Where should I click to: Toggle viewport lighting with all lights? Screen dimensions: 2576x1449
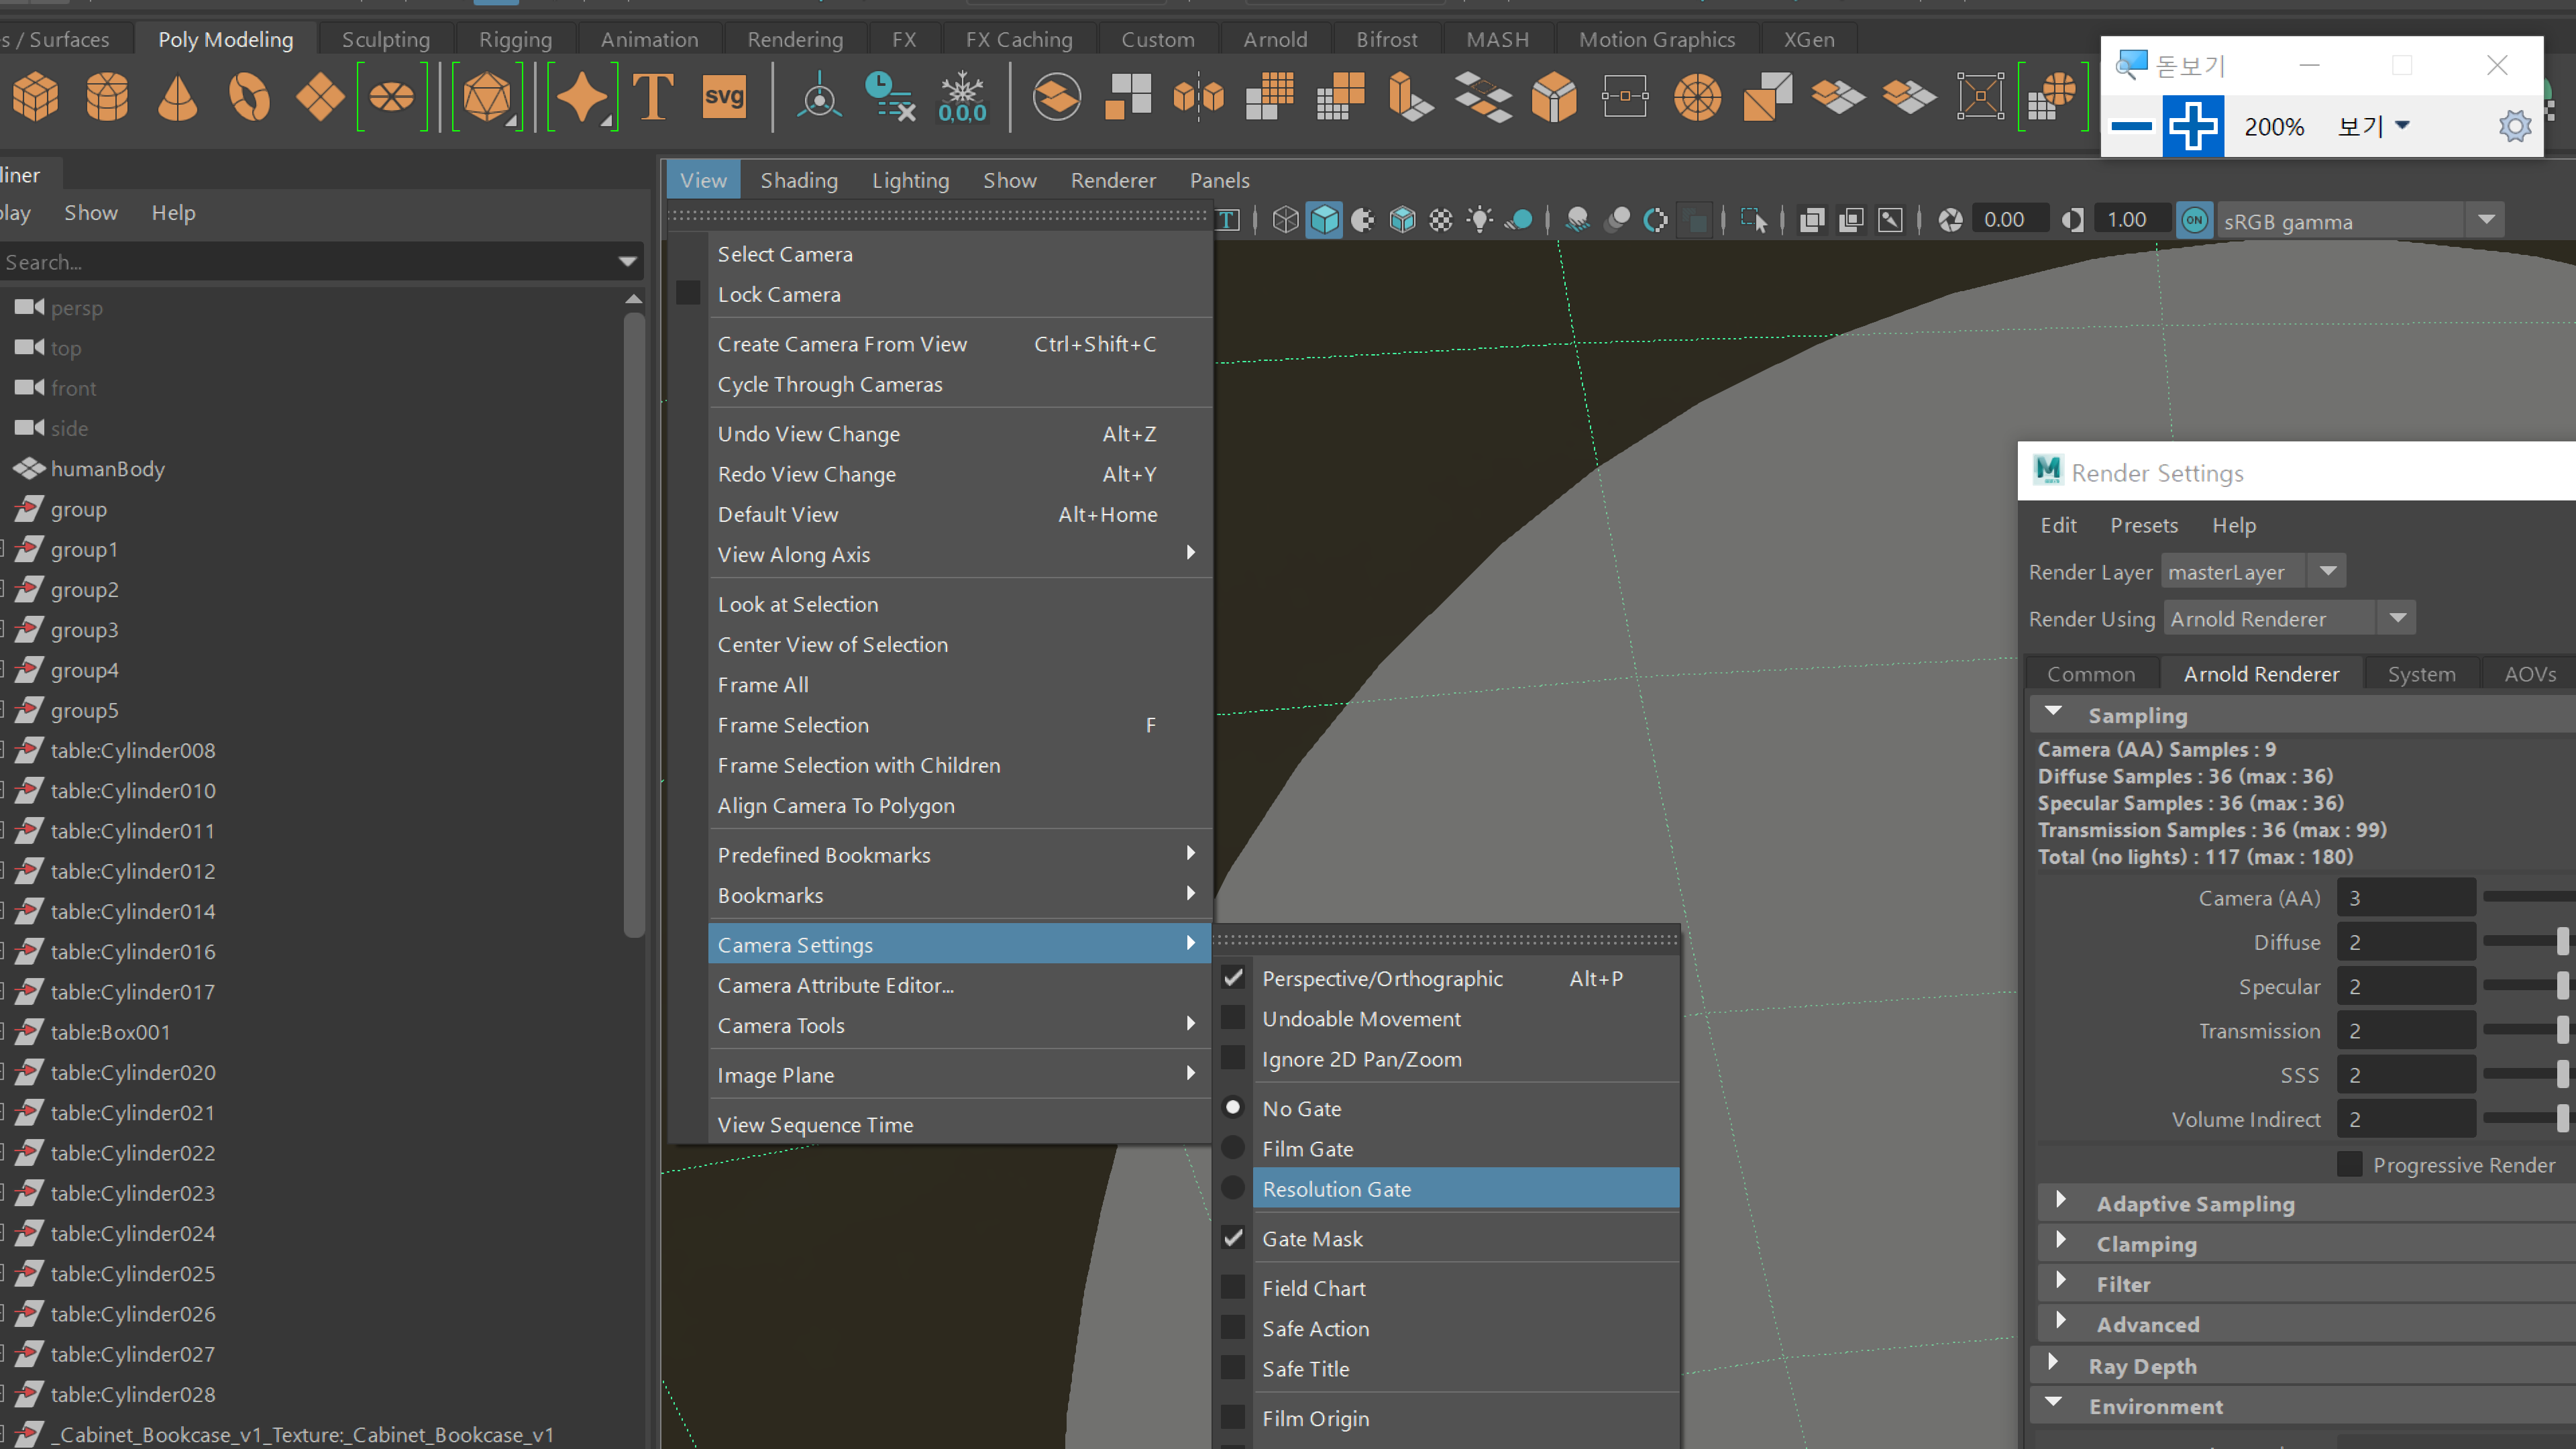[x=1480, y=220]
